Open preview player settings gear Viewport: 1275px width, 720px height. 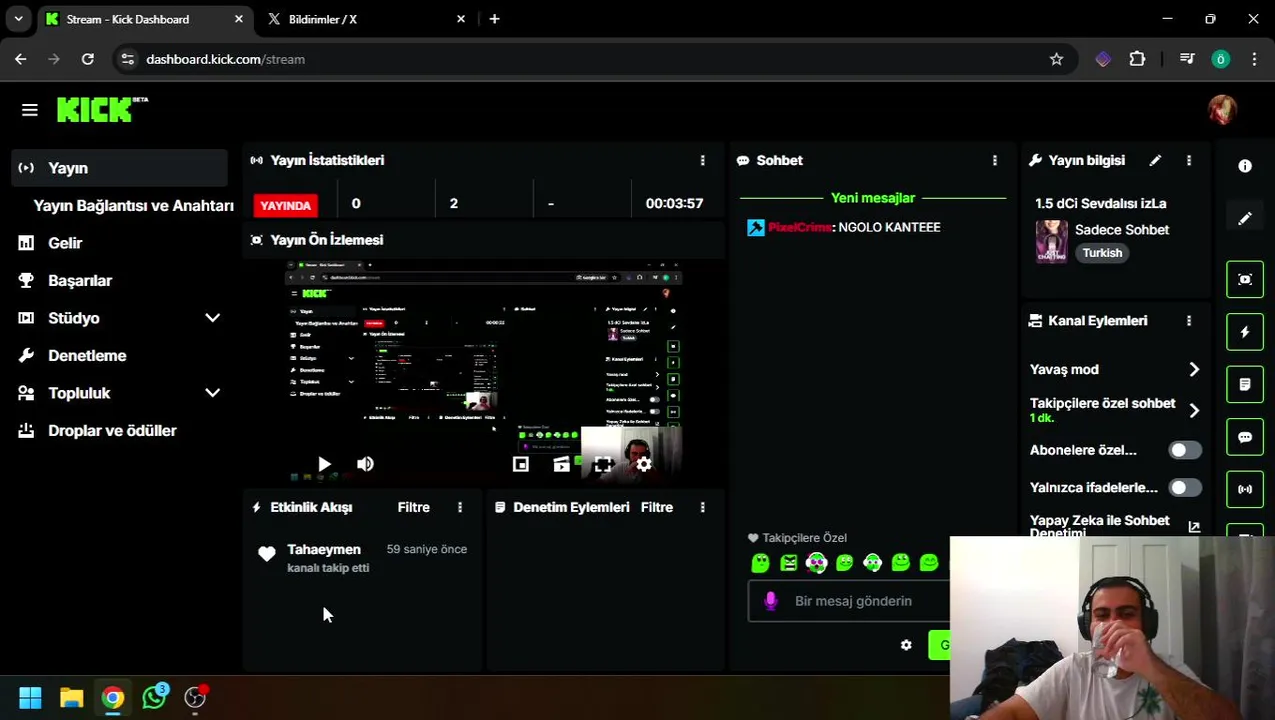[x=643, y=464]
